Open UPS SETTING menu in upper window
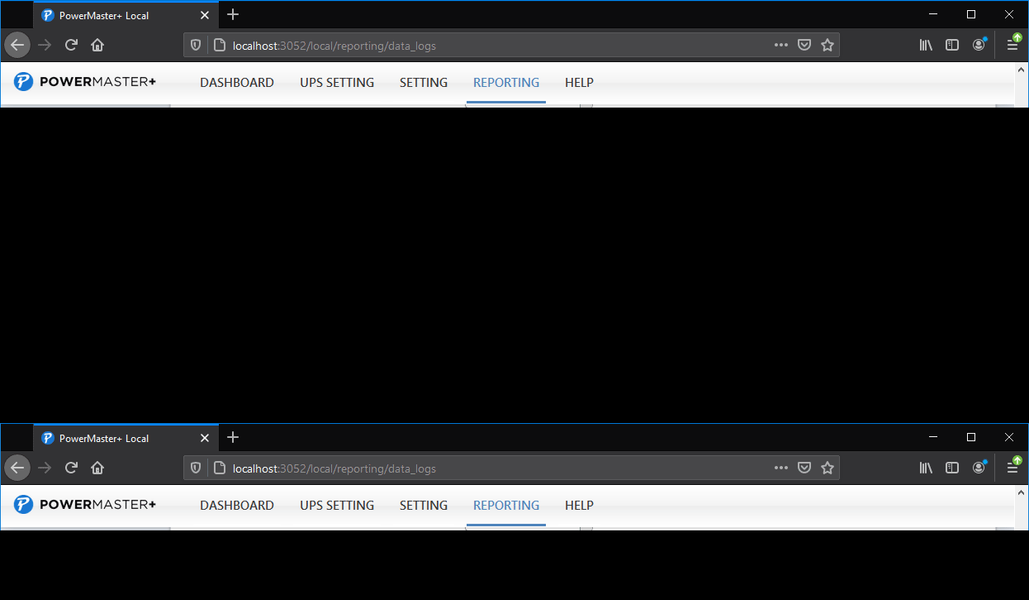 pyautogui.click(x=337, y=83)
